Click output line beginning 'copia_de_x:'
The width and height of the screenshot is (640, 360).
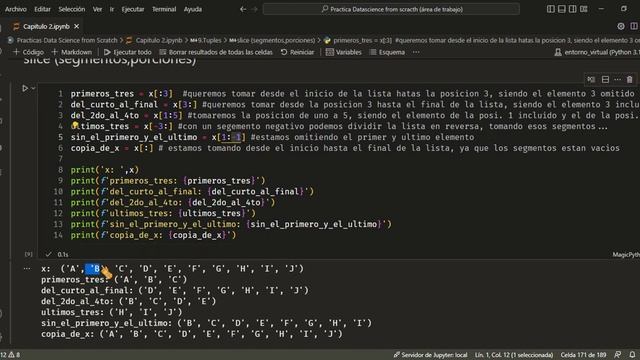192,334
